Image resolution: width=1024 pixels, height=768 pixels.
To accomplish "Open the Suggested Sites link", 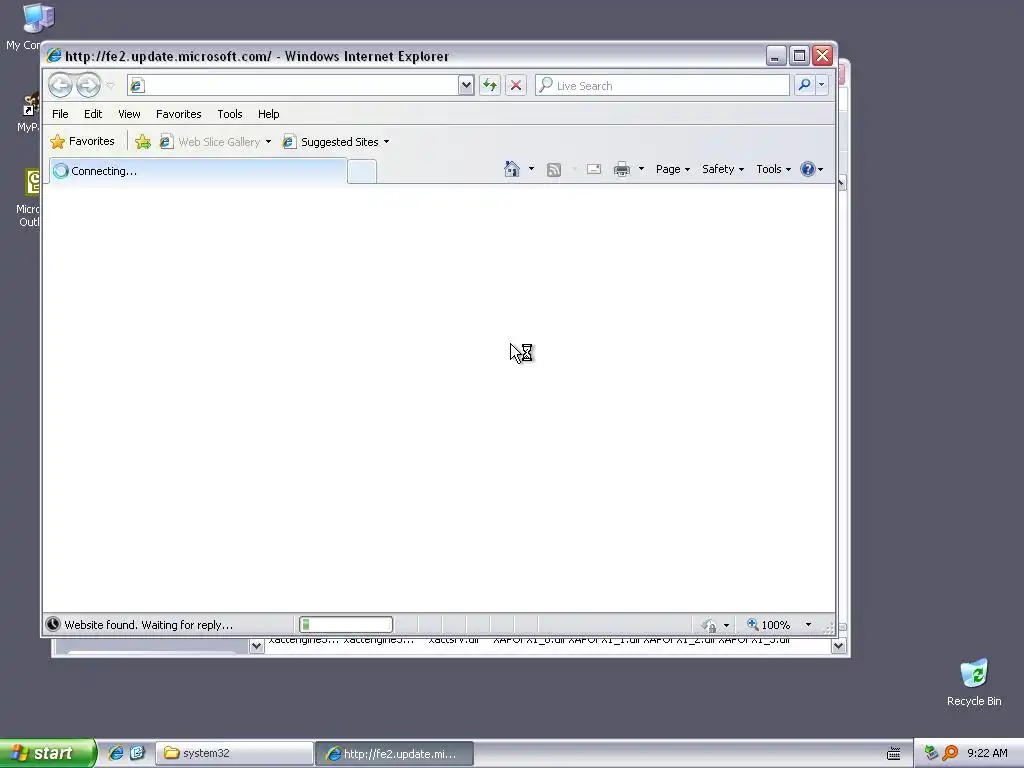I will 331,142.
